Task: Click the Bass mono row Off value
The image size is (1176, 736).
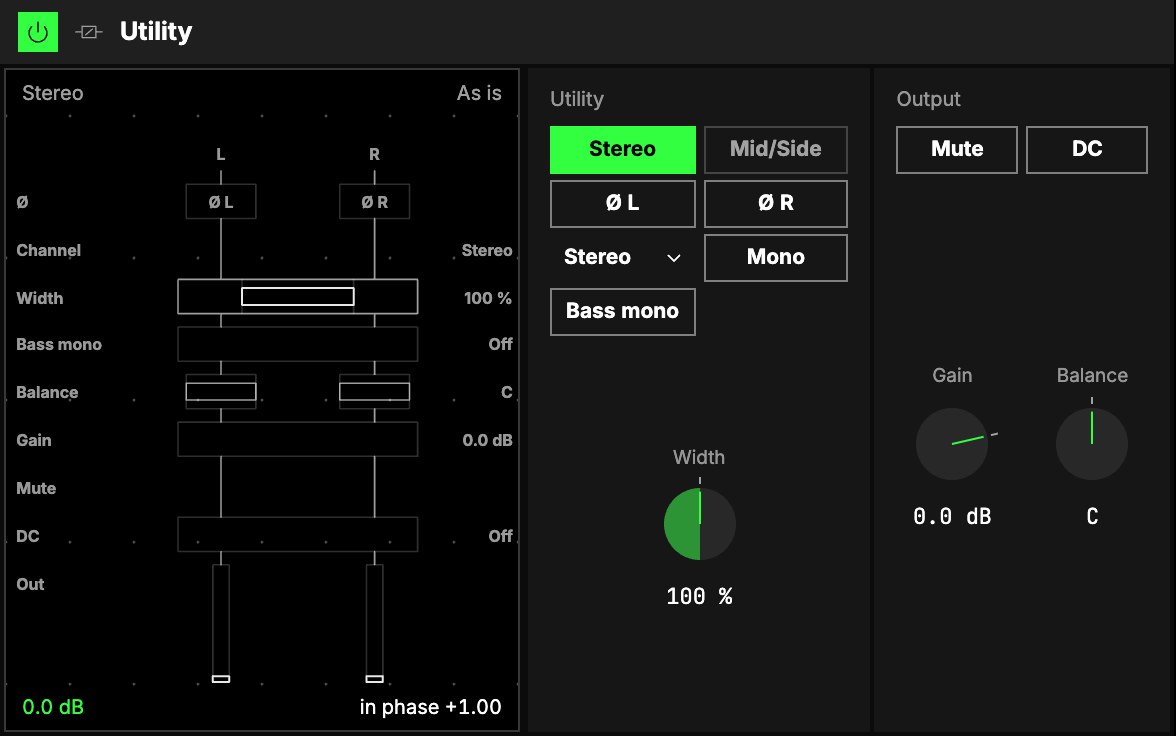Action: click(x=500, y=344)
